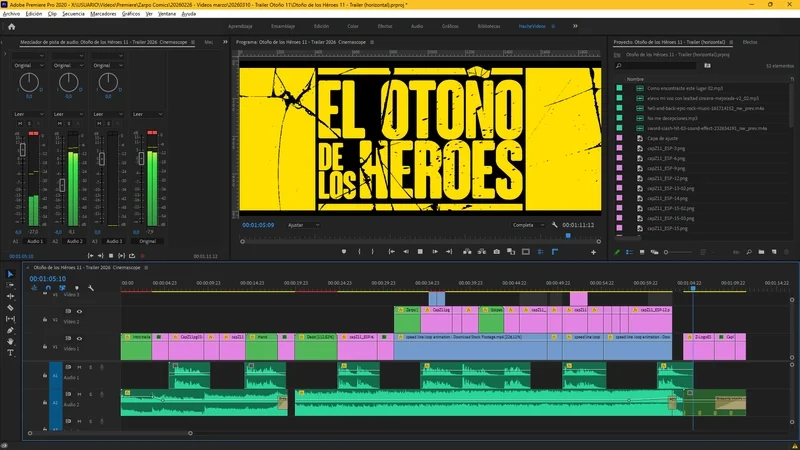Go to In point in Program monitor
This screenshot has height=450, width=800.
(391, 252)
